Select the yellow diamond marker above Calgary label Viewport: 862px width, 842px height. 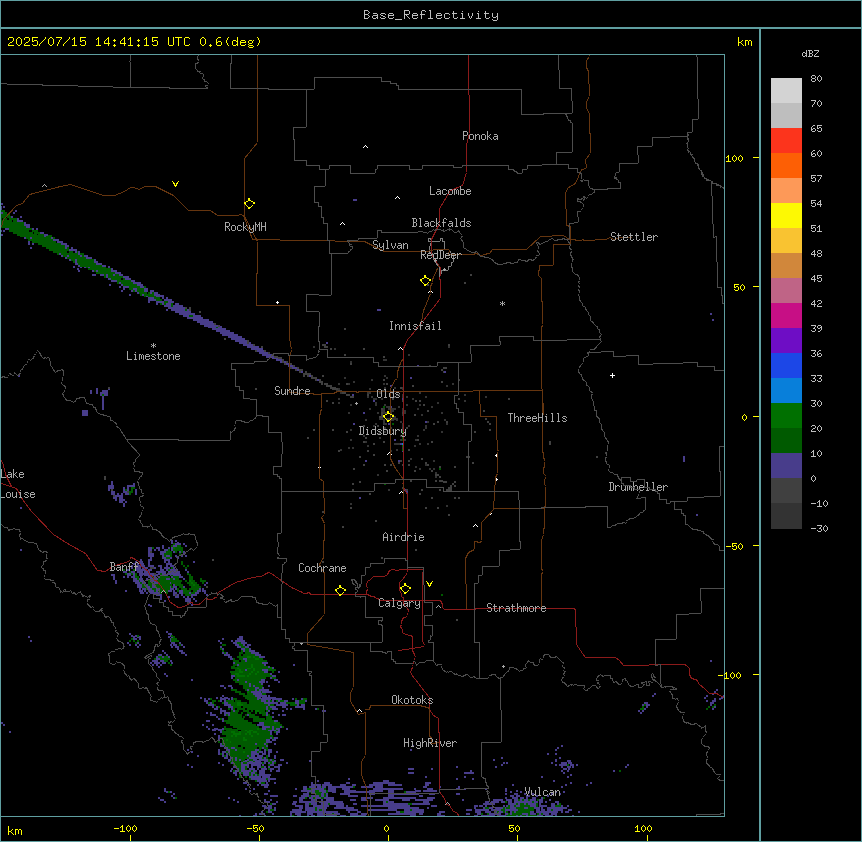coord(405,589)
